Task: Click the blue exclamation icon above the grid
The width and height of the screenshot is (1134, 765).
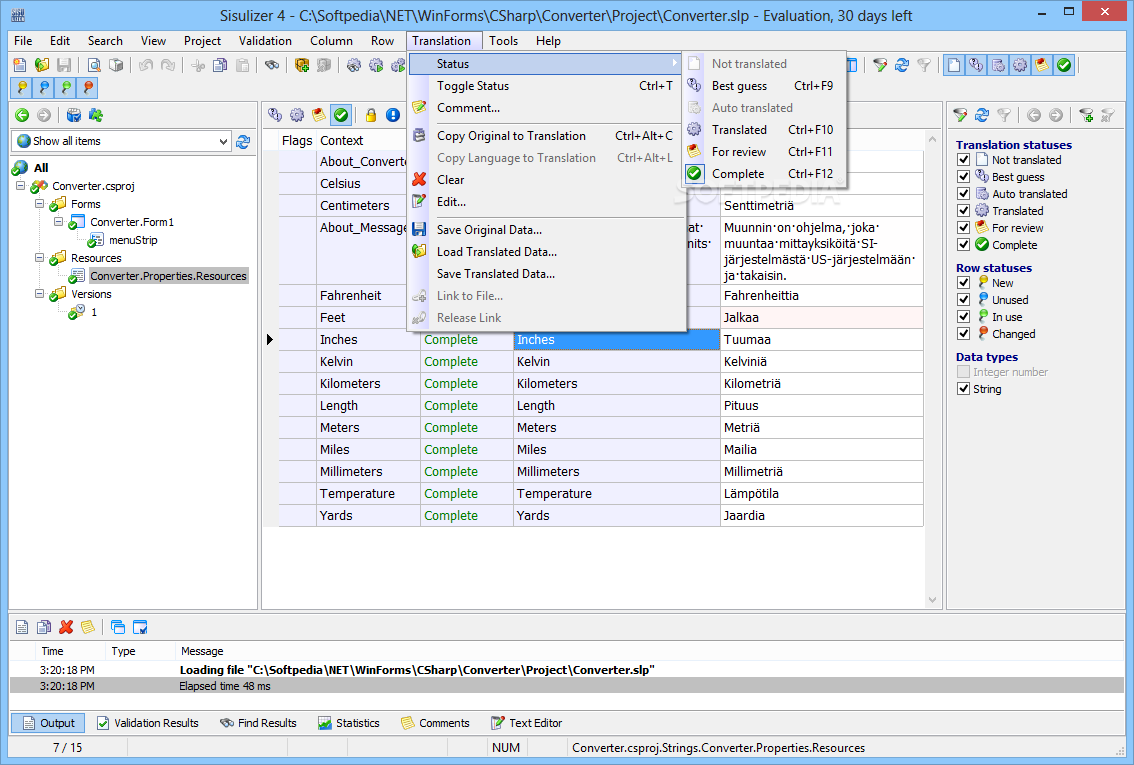Action: [393, 115]
